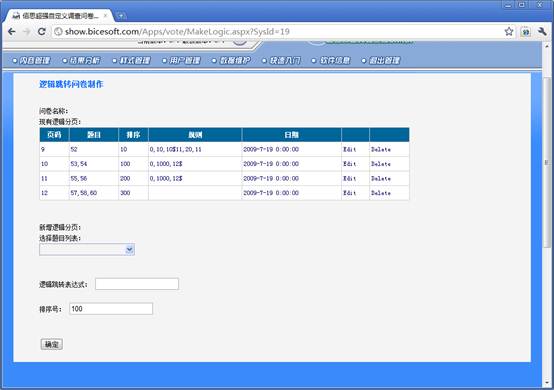Click the date cell in page 12 row
The image size is (554, 390).
click(291, 193)
